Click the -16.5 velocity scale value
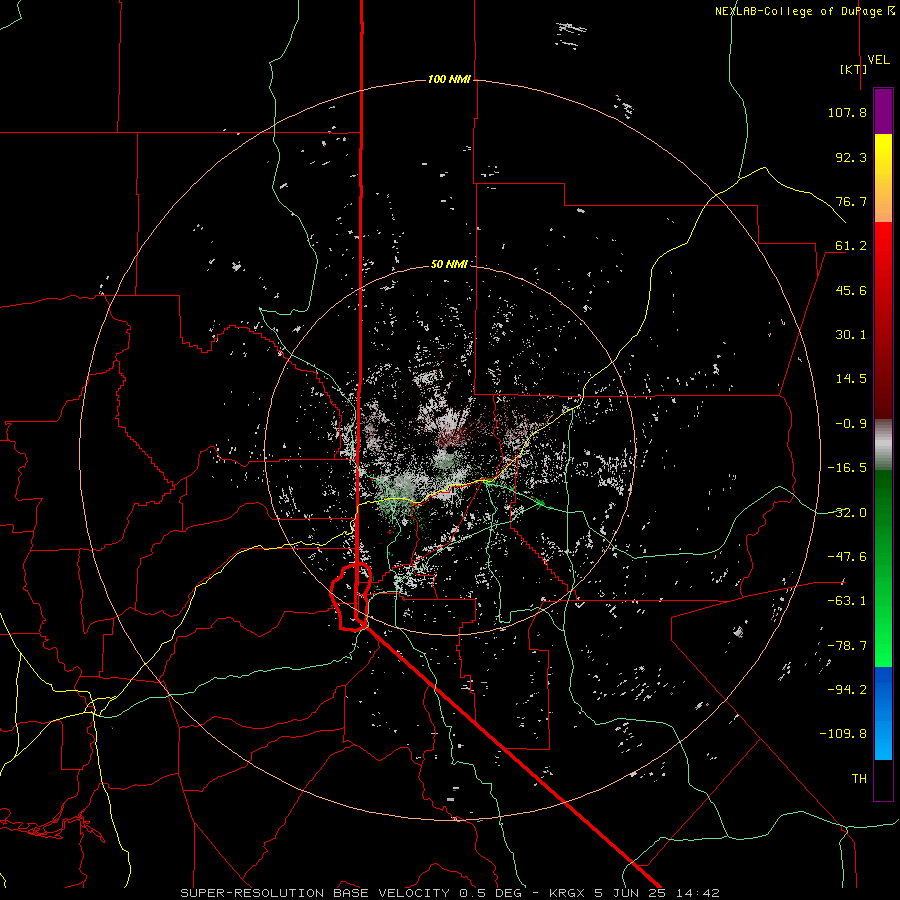 pos(847,468)
